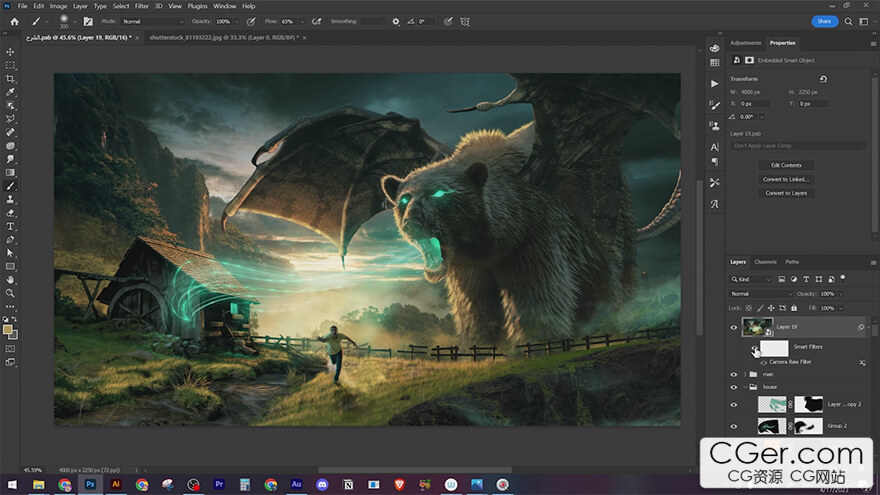Select the Hand tool
The width and height of the screenshot is (880, 495).
(x=10, y=279)
